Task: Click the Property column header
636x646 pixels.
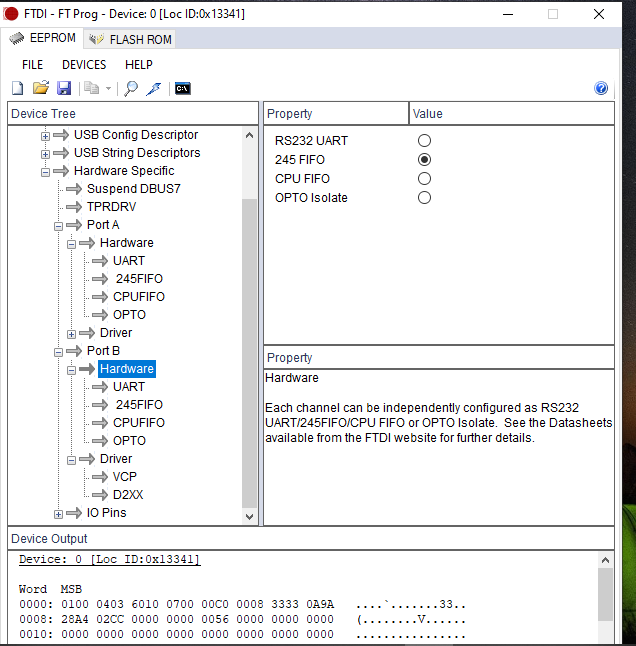Action: 336,114
